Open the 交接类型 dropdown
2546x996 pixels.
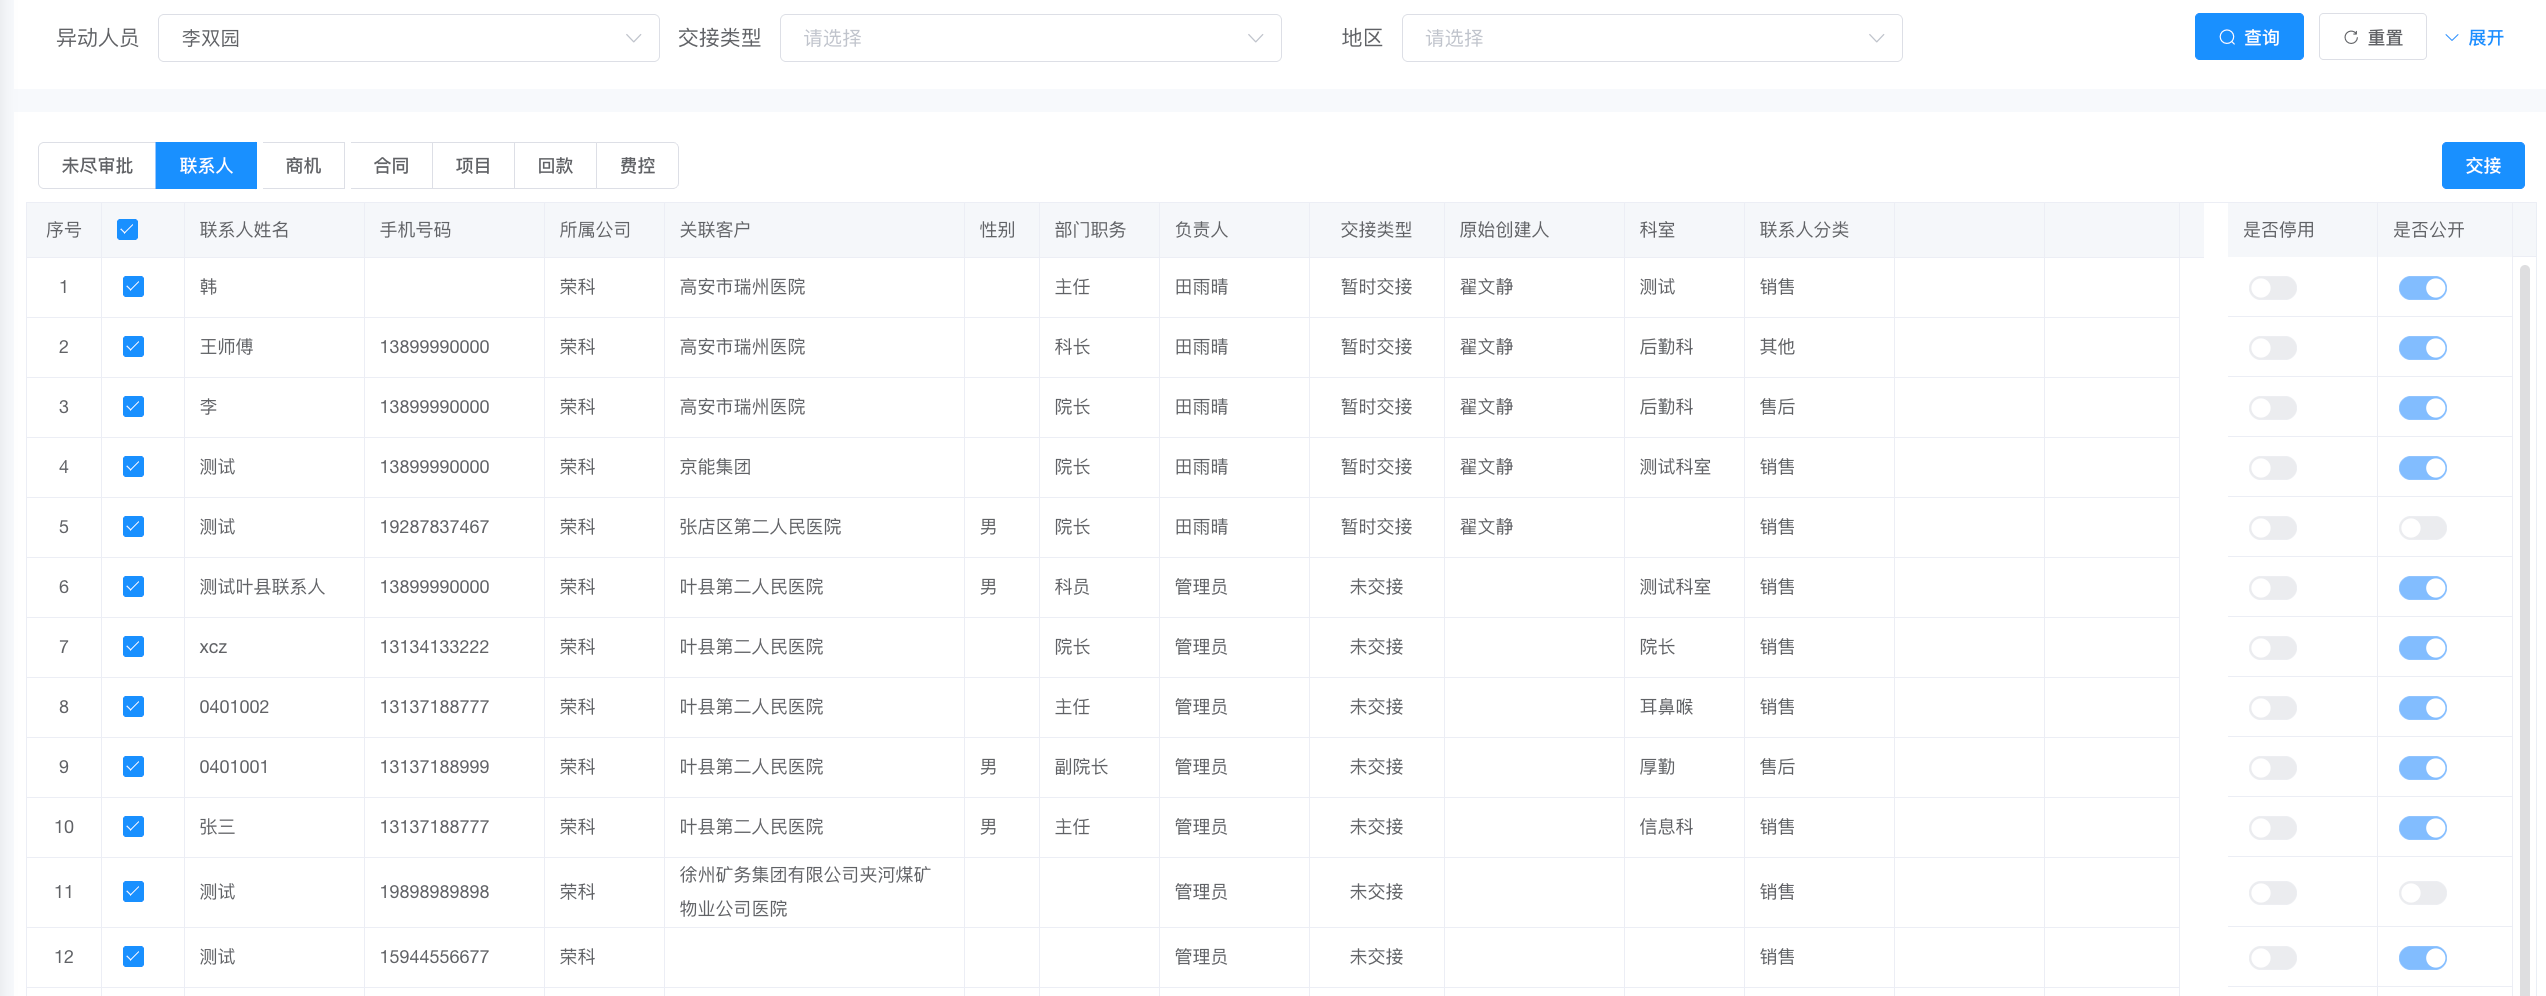click(x=1030, y=38)
